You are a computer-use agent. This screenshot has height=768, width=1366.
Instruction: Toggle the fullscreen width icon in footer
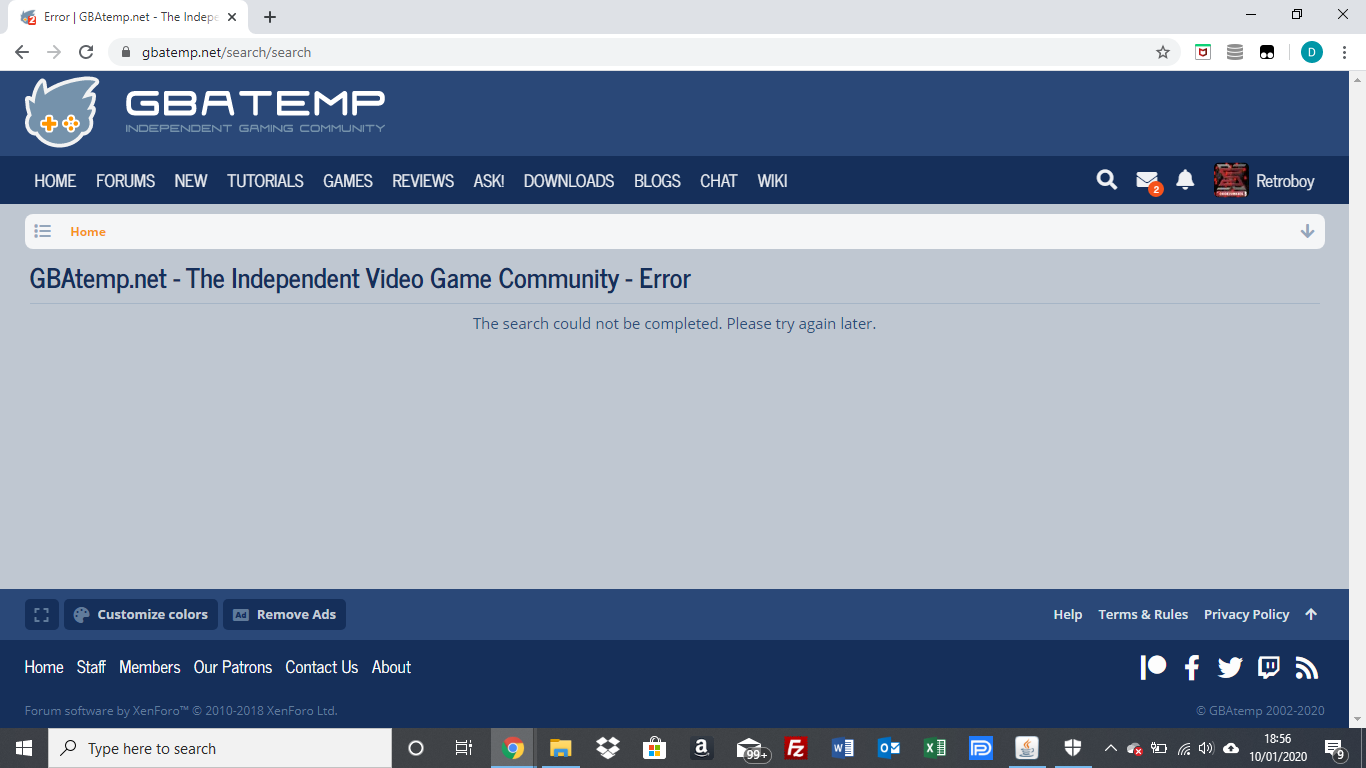point(42,614)
